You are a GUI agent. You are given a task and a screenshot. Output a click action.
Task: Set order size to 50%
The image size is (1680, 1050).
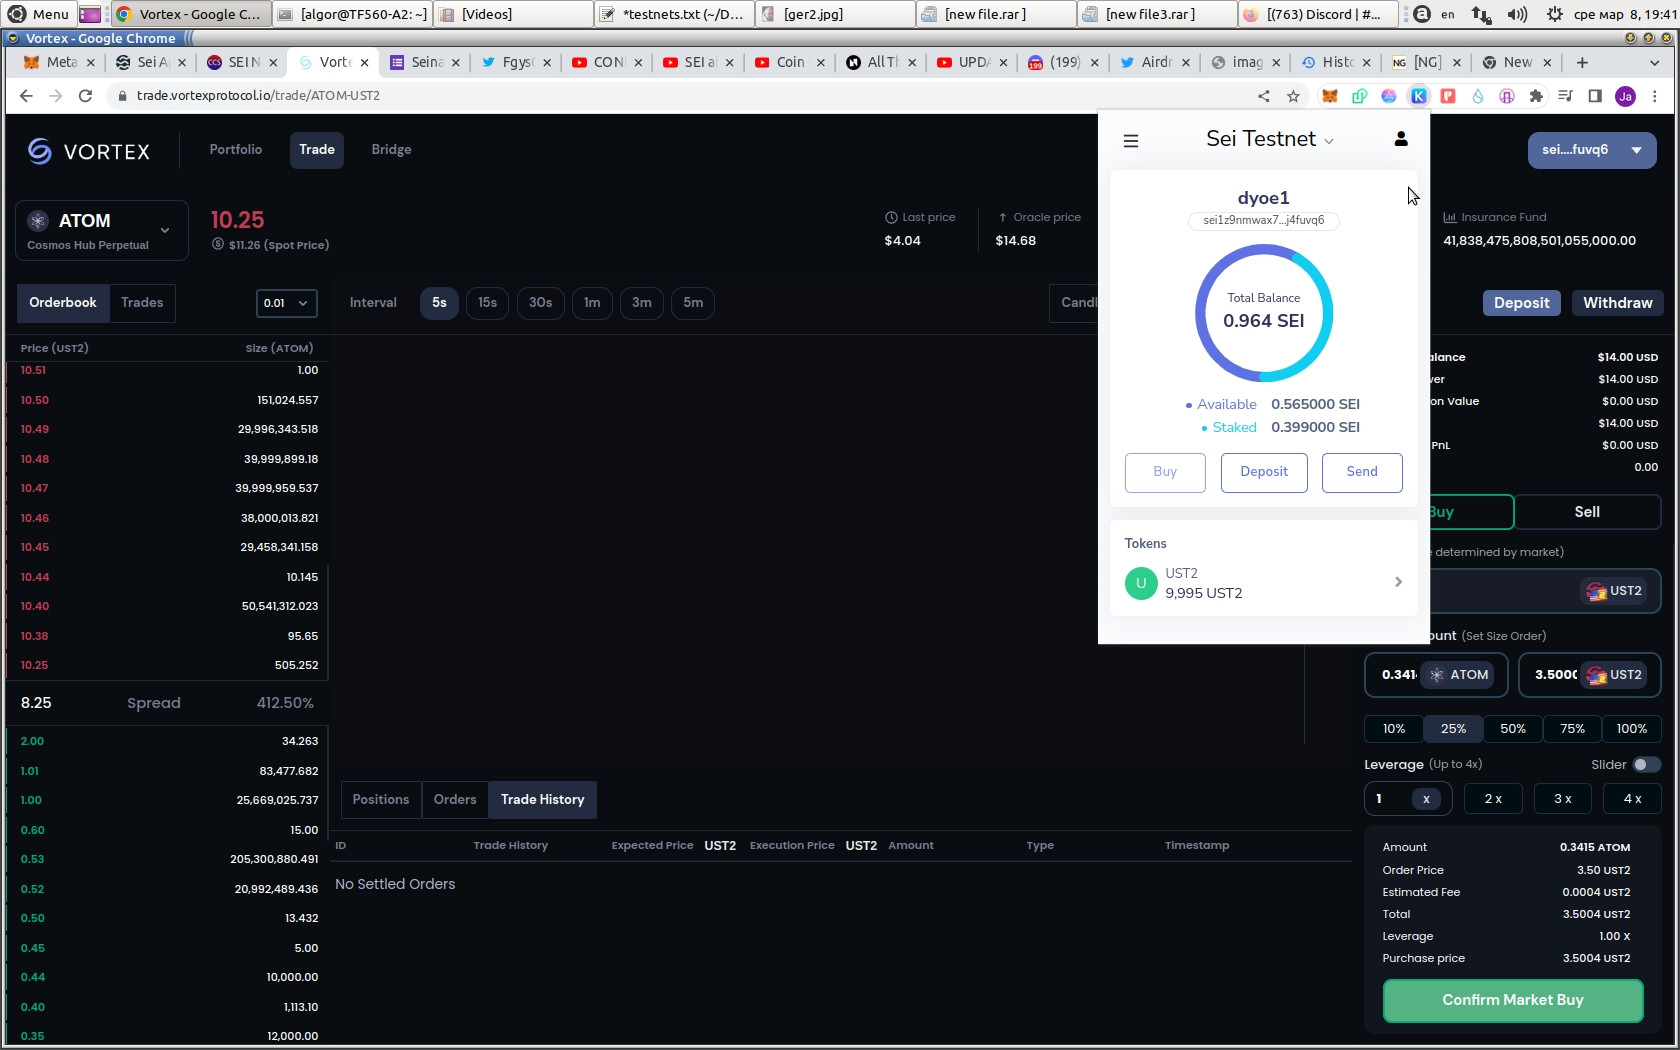[1513, 729]
